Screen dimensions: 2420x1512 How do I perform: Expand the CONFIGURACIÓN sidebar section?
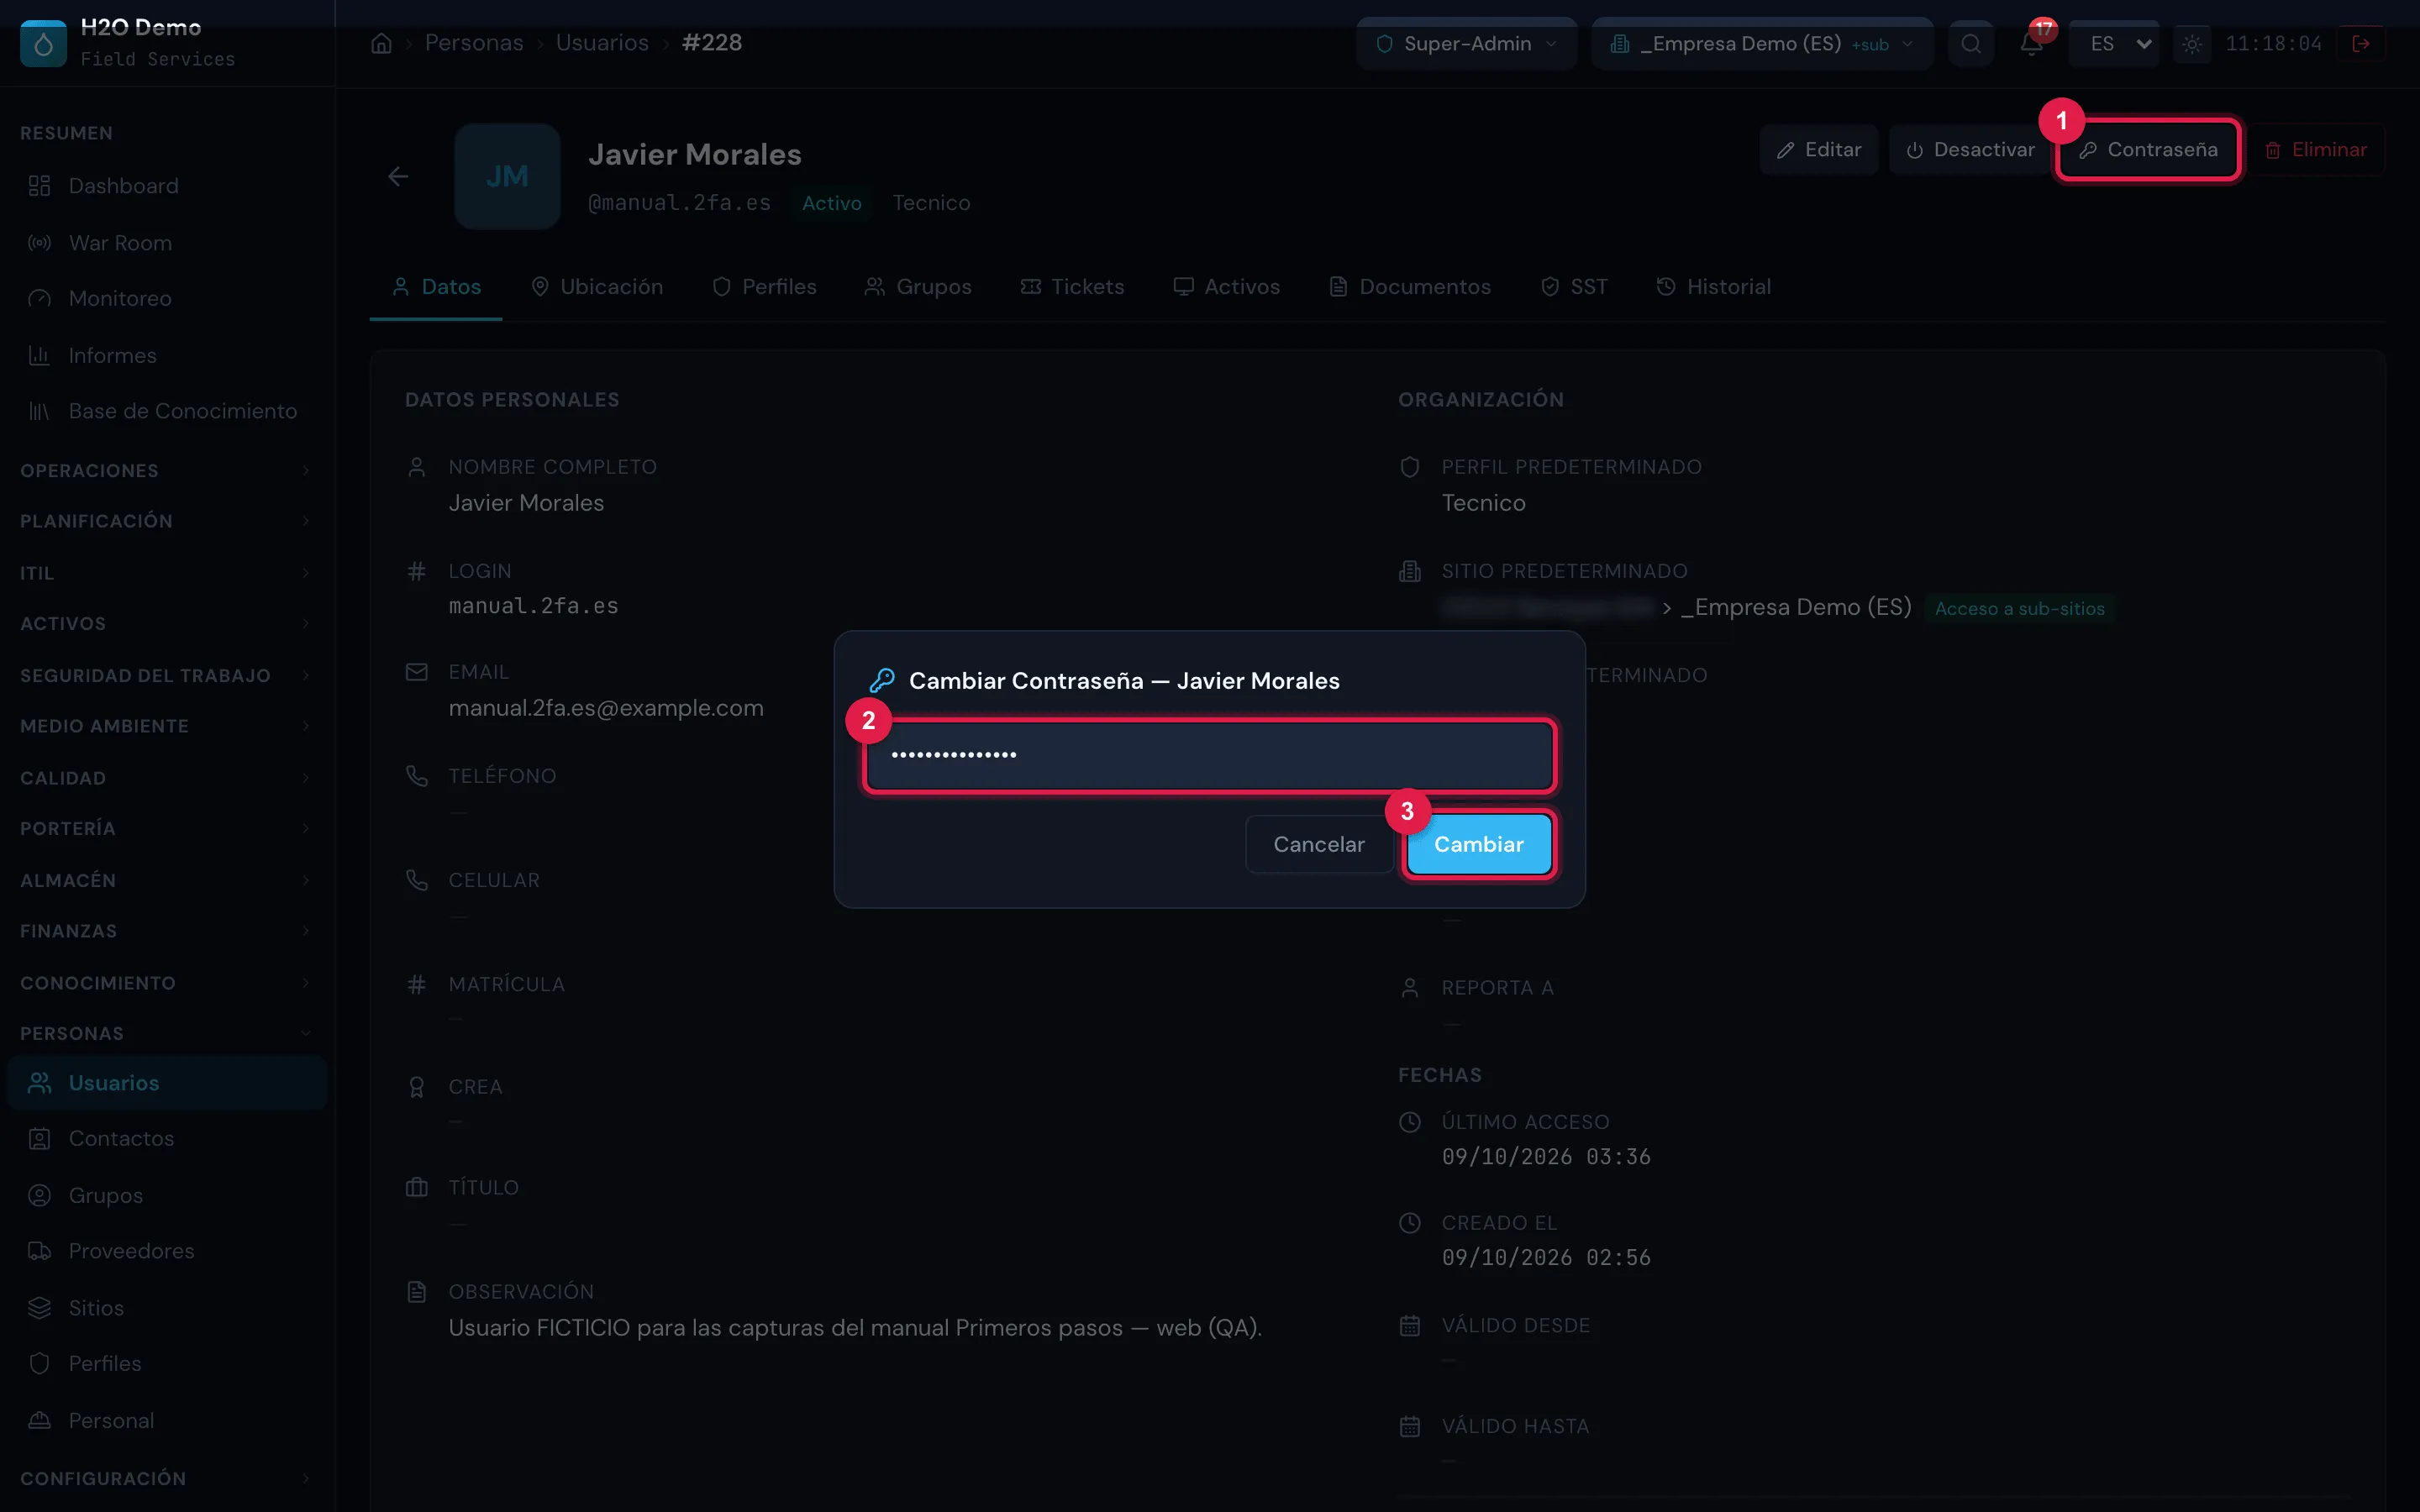pos(166,1478)
